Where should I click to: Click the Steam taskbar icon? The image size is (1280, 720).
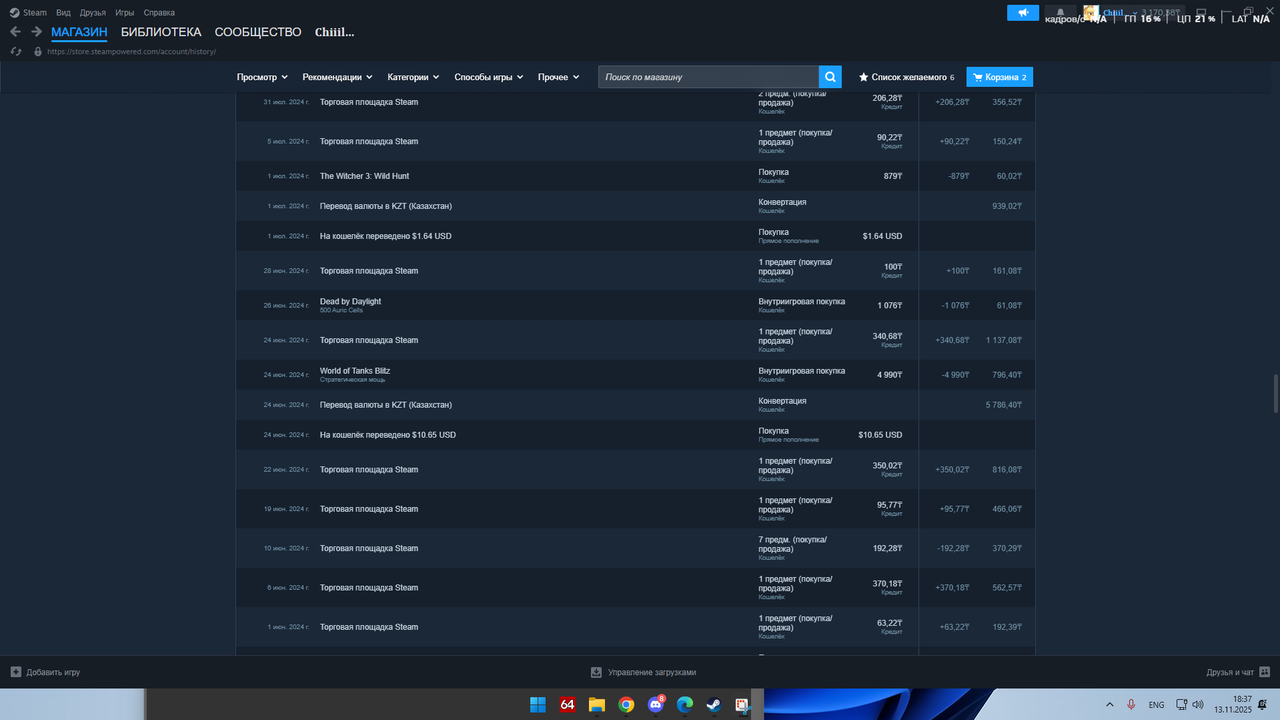714,704
